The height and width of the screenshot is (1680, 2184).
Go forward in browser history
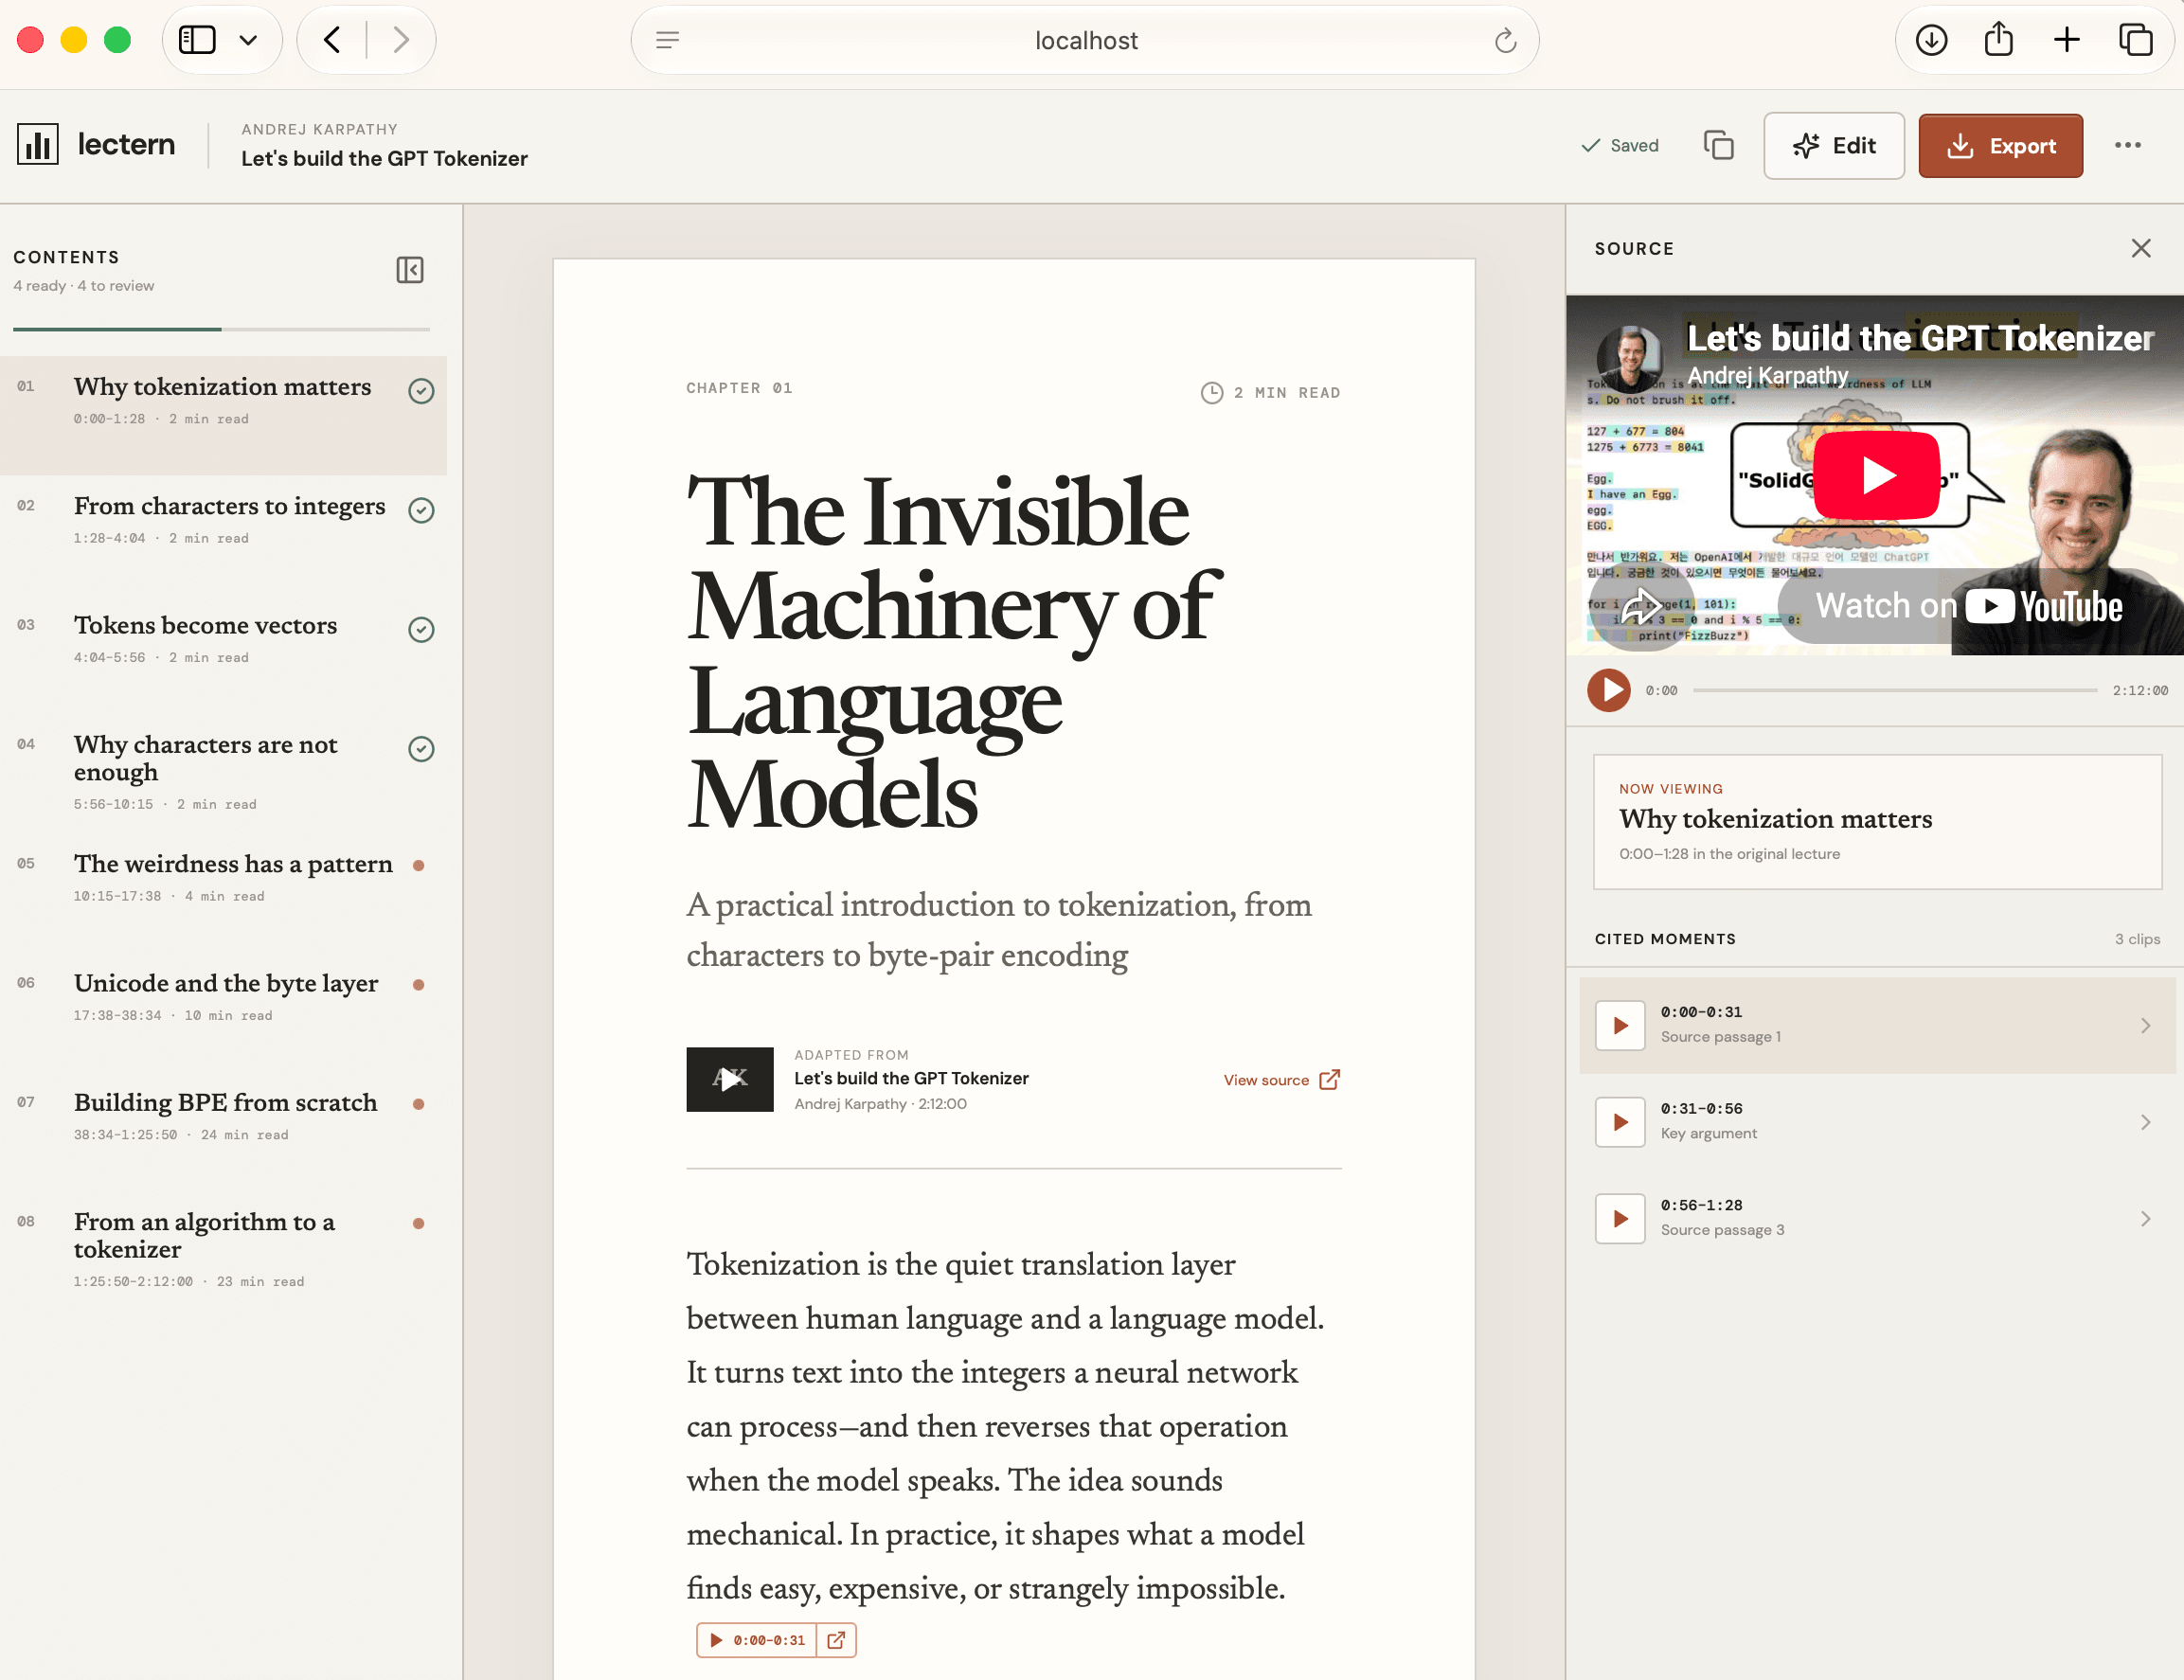[x=400, y=40]
